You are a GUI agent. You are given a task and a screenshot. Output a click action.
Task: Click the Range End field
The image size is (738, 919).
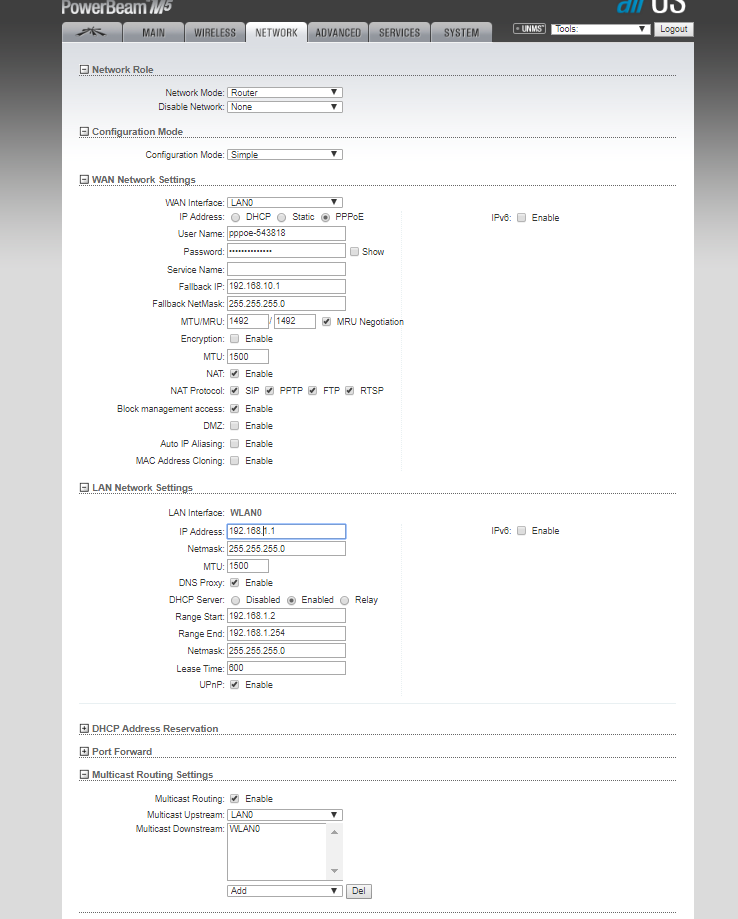[x=287, y=633]
